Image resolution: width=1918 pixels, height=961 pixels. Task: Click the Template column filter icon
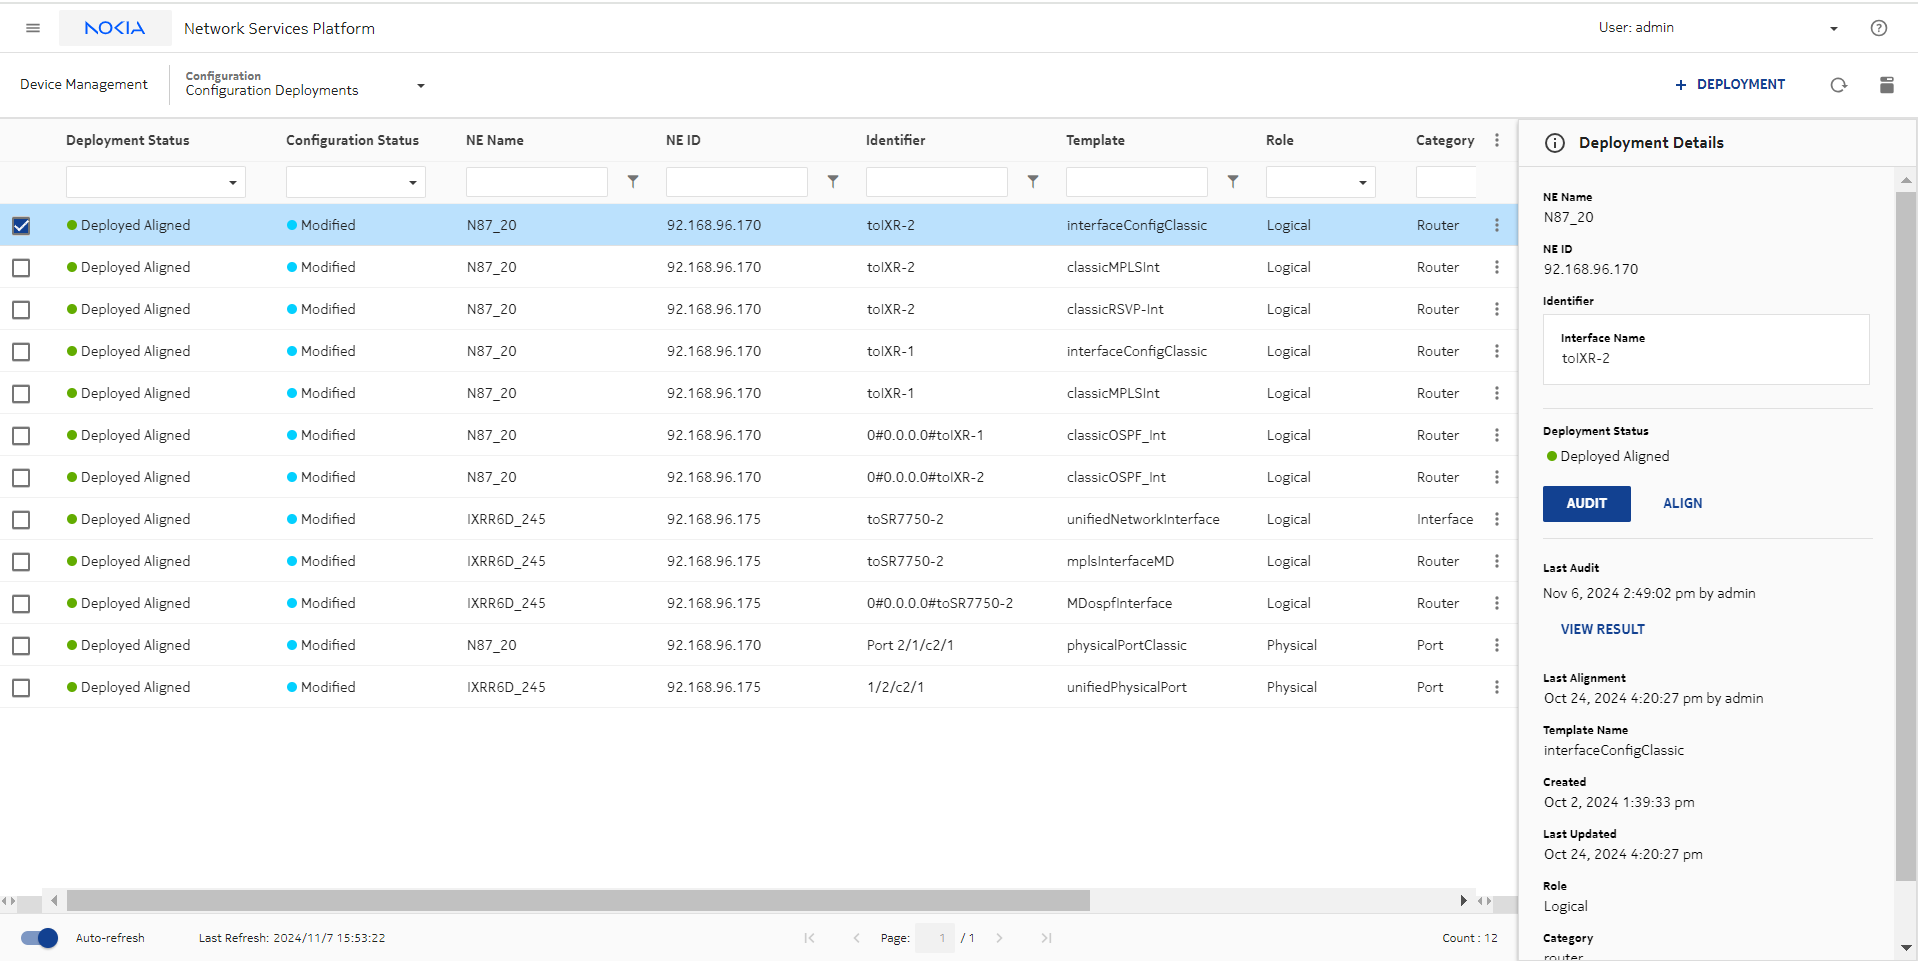[1233, 182]
